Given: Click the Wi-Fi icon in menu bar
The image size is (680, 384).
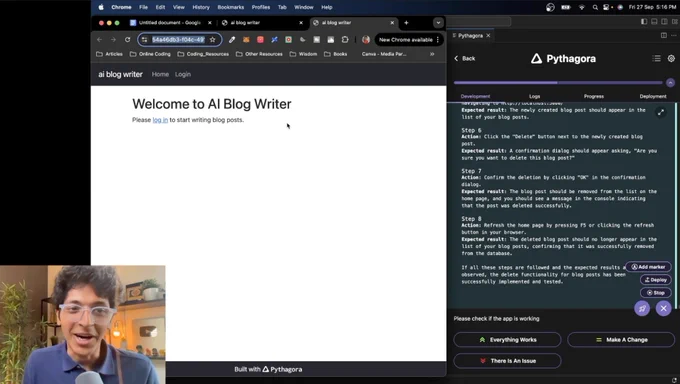Looking at the screenshot, I should [x=582, y=7].
